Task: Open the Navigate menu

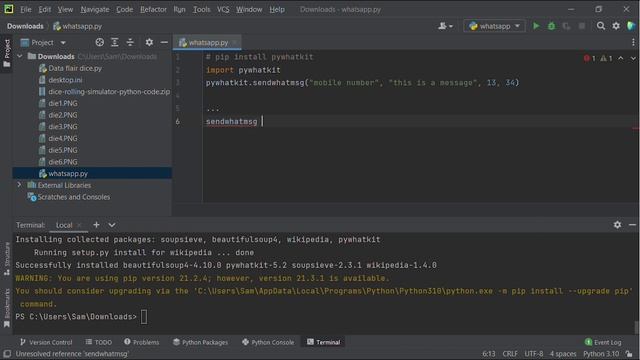Action: click(95, 9)
